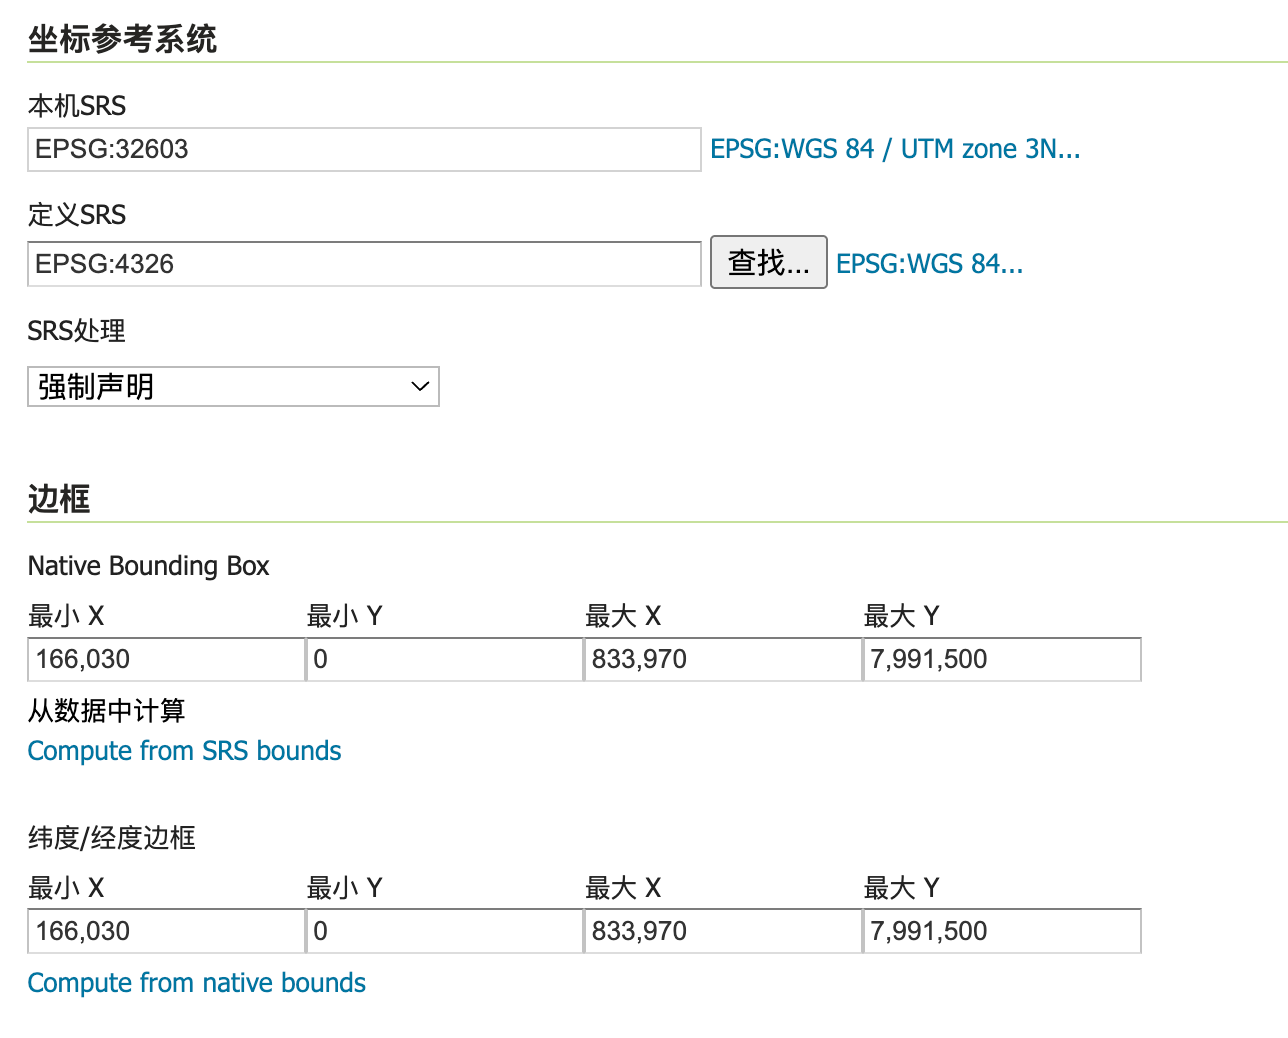The width and height of the screenshot is (1288, 1038).
Task: Click Compute from native bounds link
Action: pos(196,983)
